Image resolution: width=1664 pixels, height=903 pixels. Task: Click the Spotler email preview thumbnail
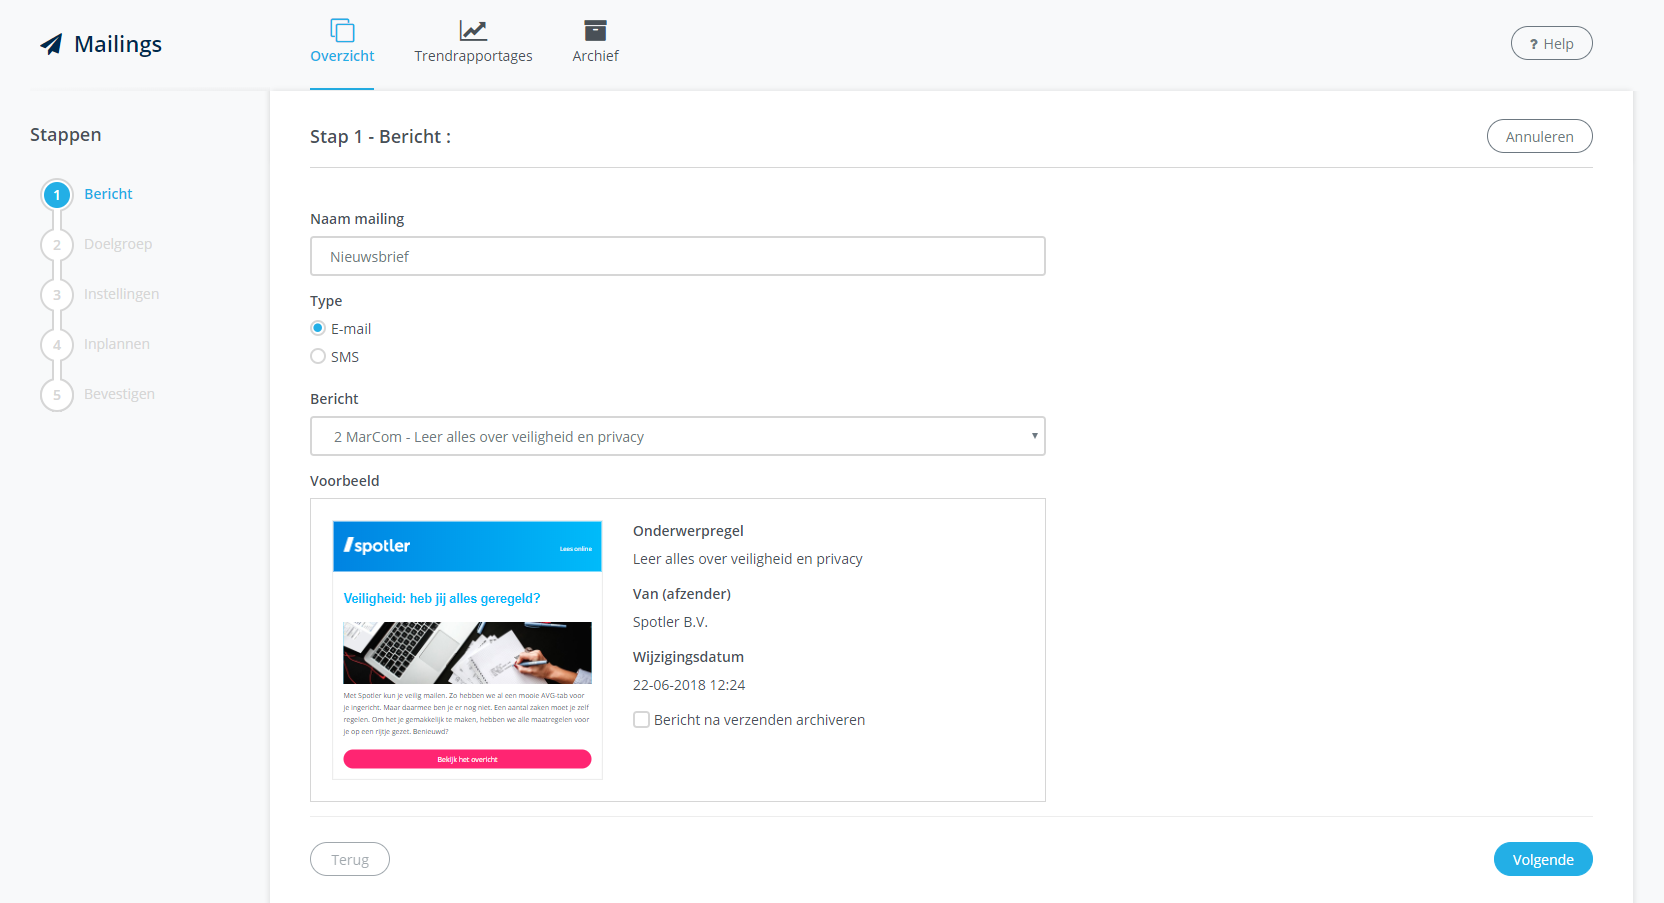click(467, 650)
